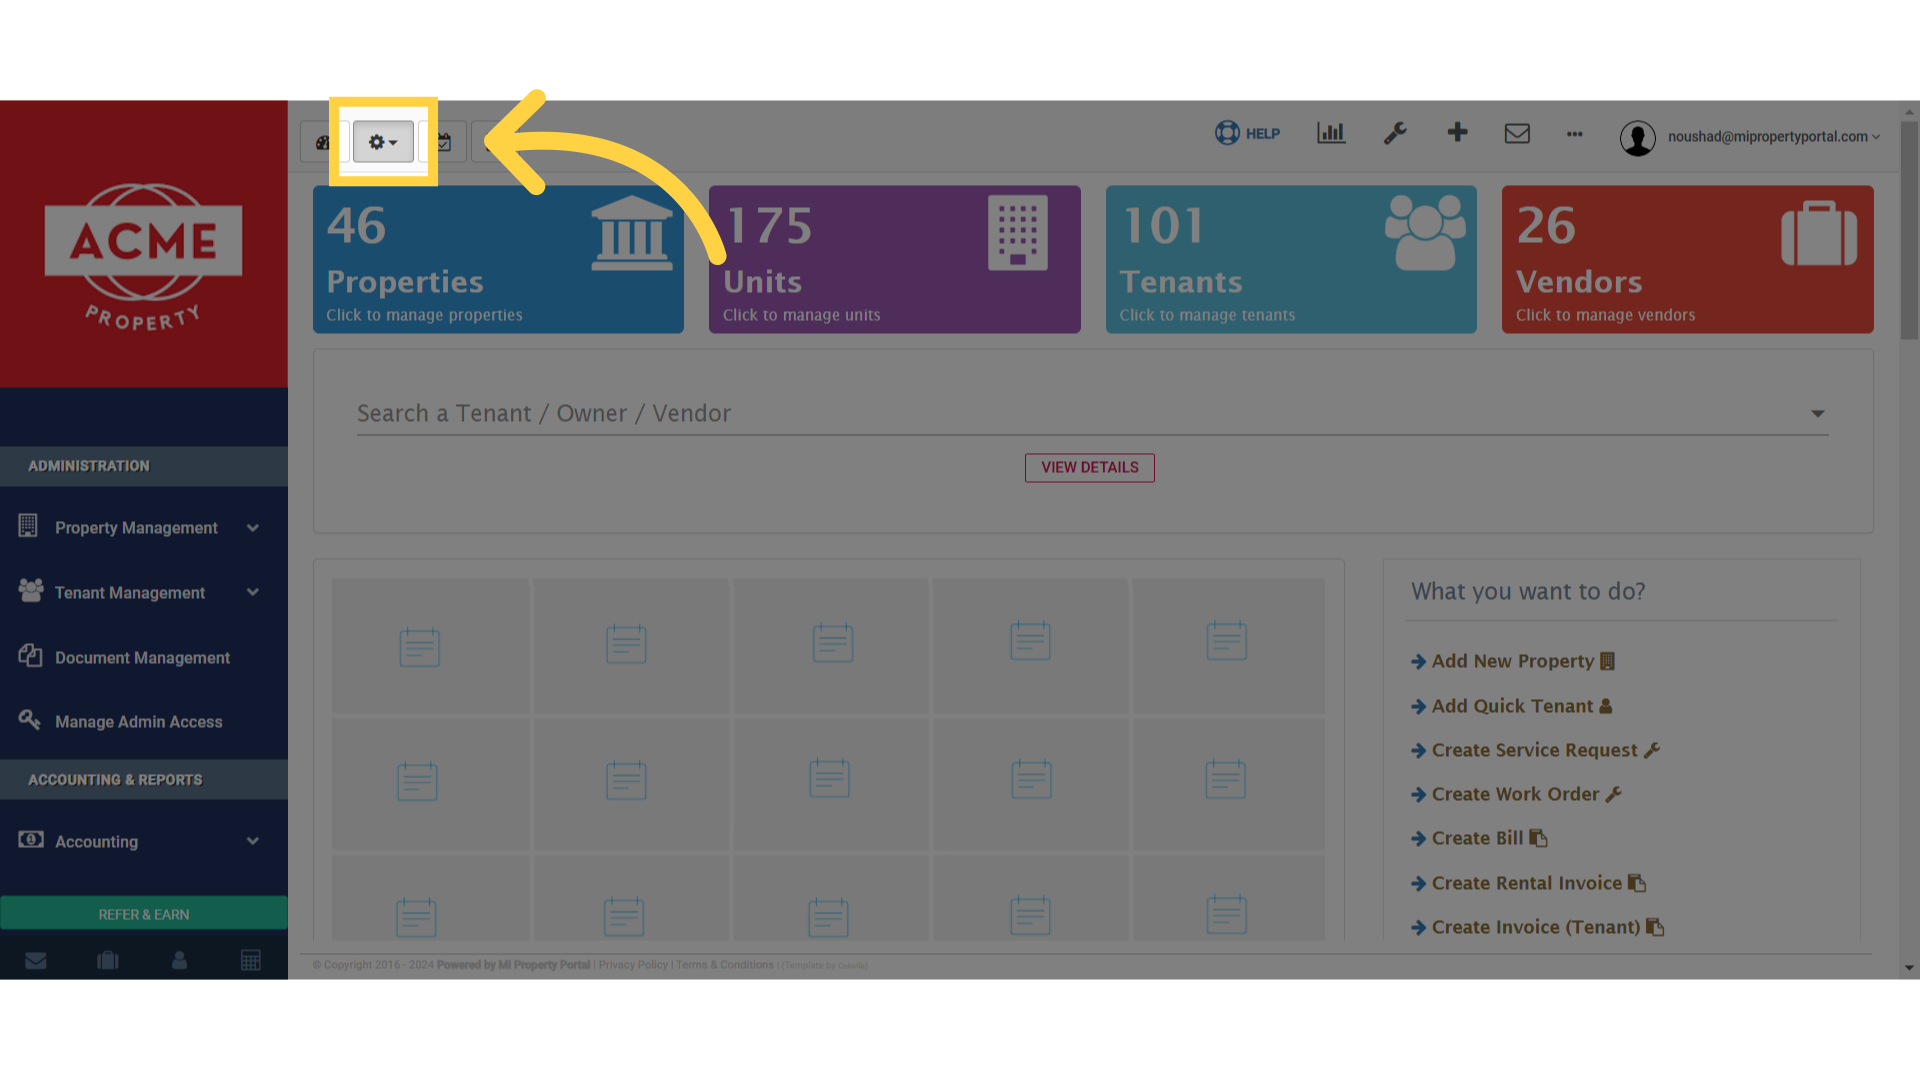
Task: Expand the Property Management chevron
Action: pyautogui.click(x=253, y=528)
